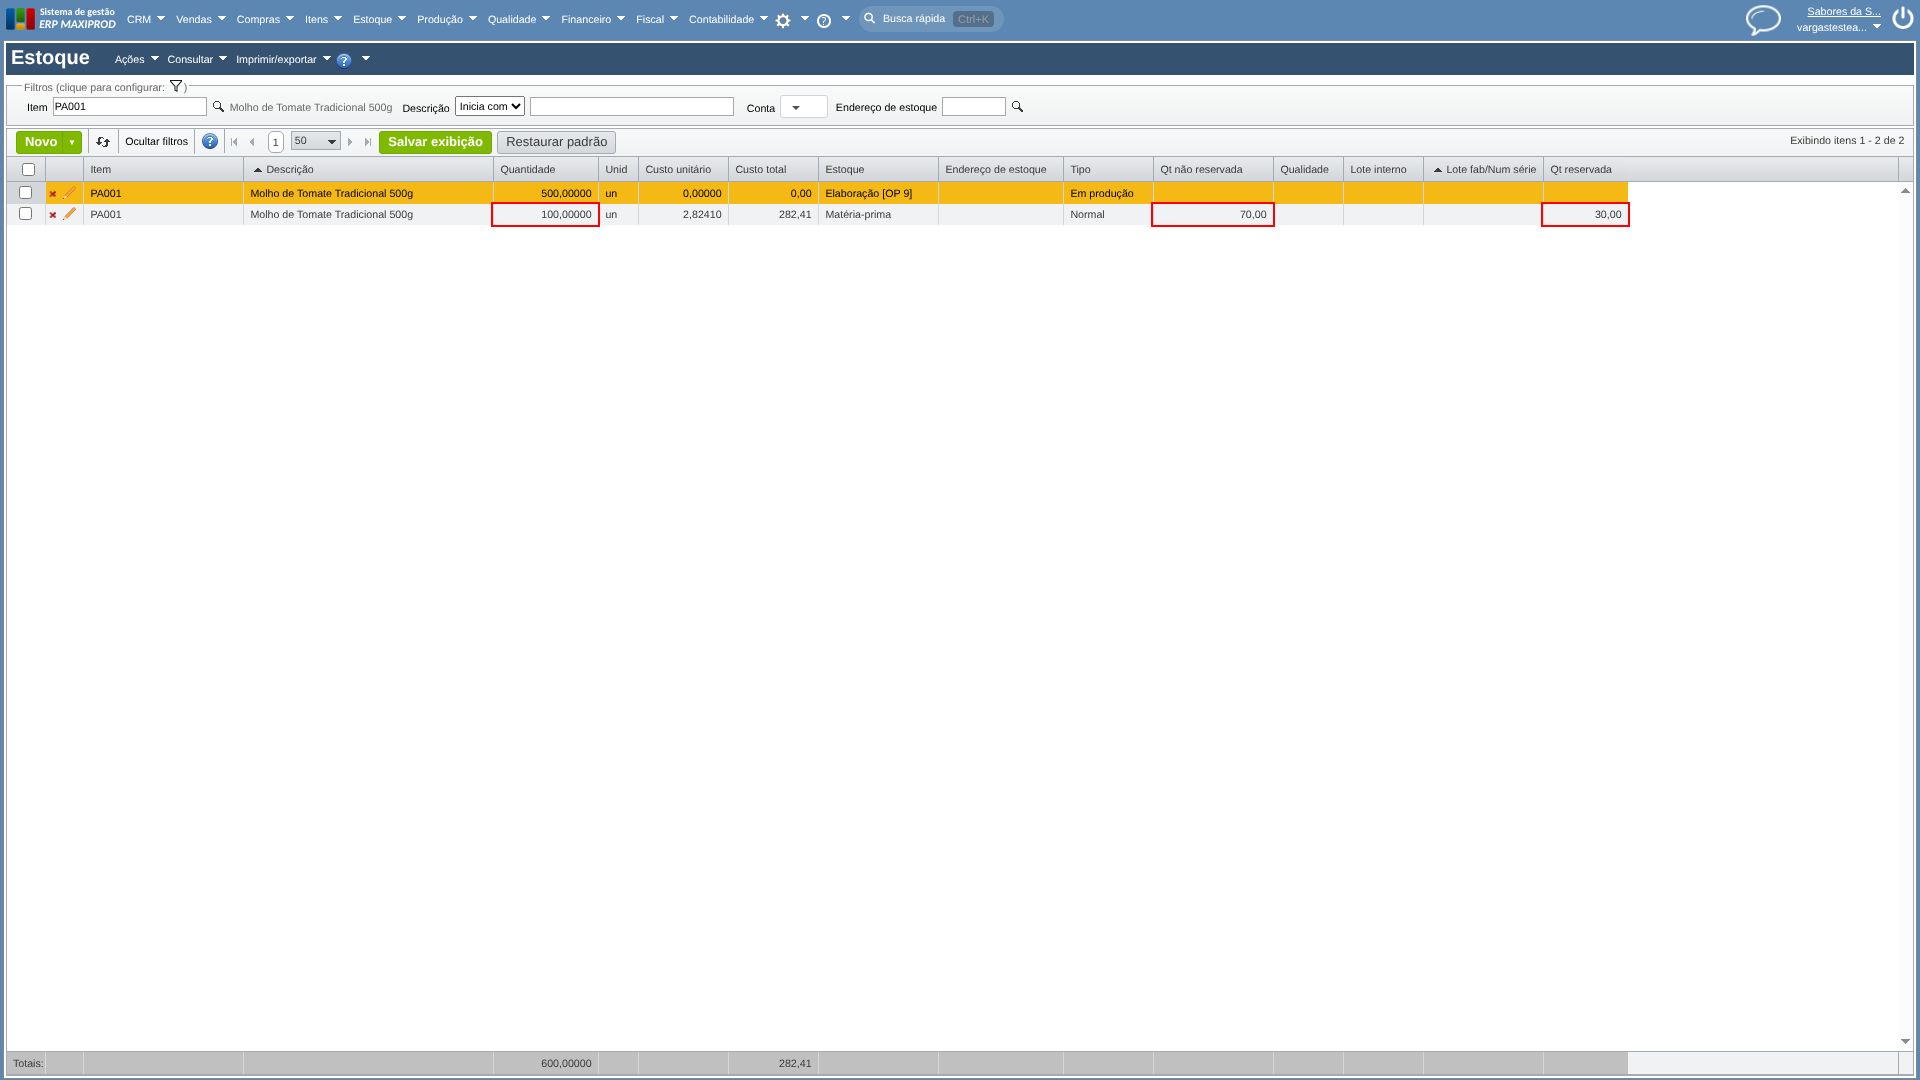The height and width of the screenshot is (1080, 1920).
Task: Delete the Matéria-prima stock row
Action: (53, 215)
